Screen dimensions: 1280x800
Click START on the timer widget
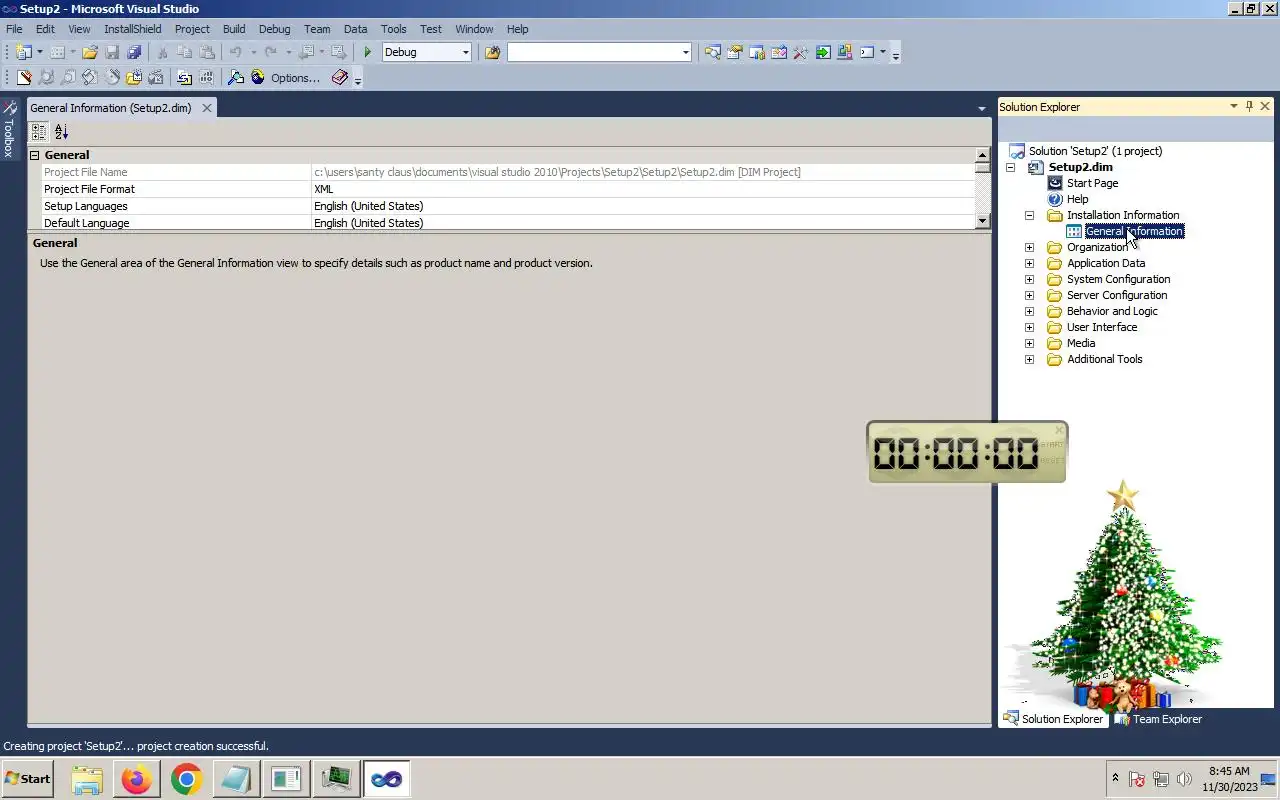tap(1052, 445)
